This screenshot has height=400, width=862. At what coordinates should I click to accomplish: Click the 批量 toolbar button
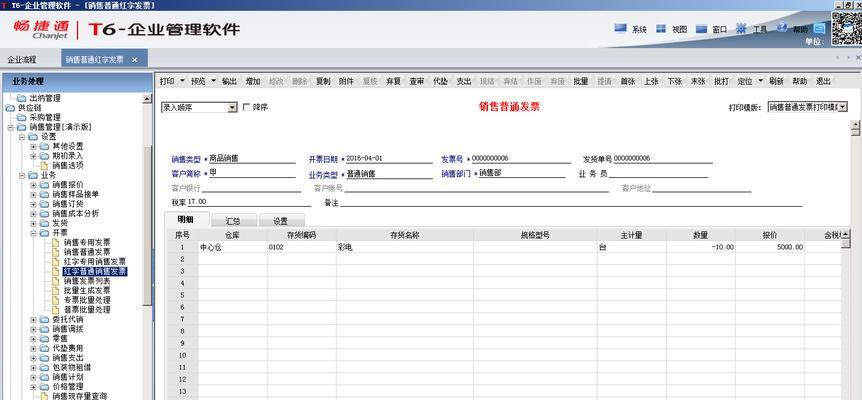tap(581, 81)
